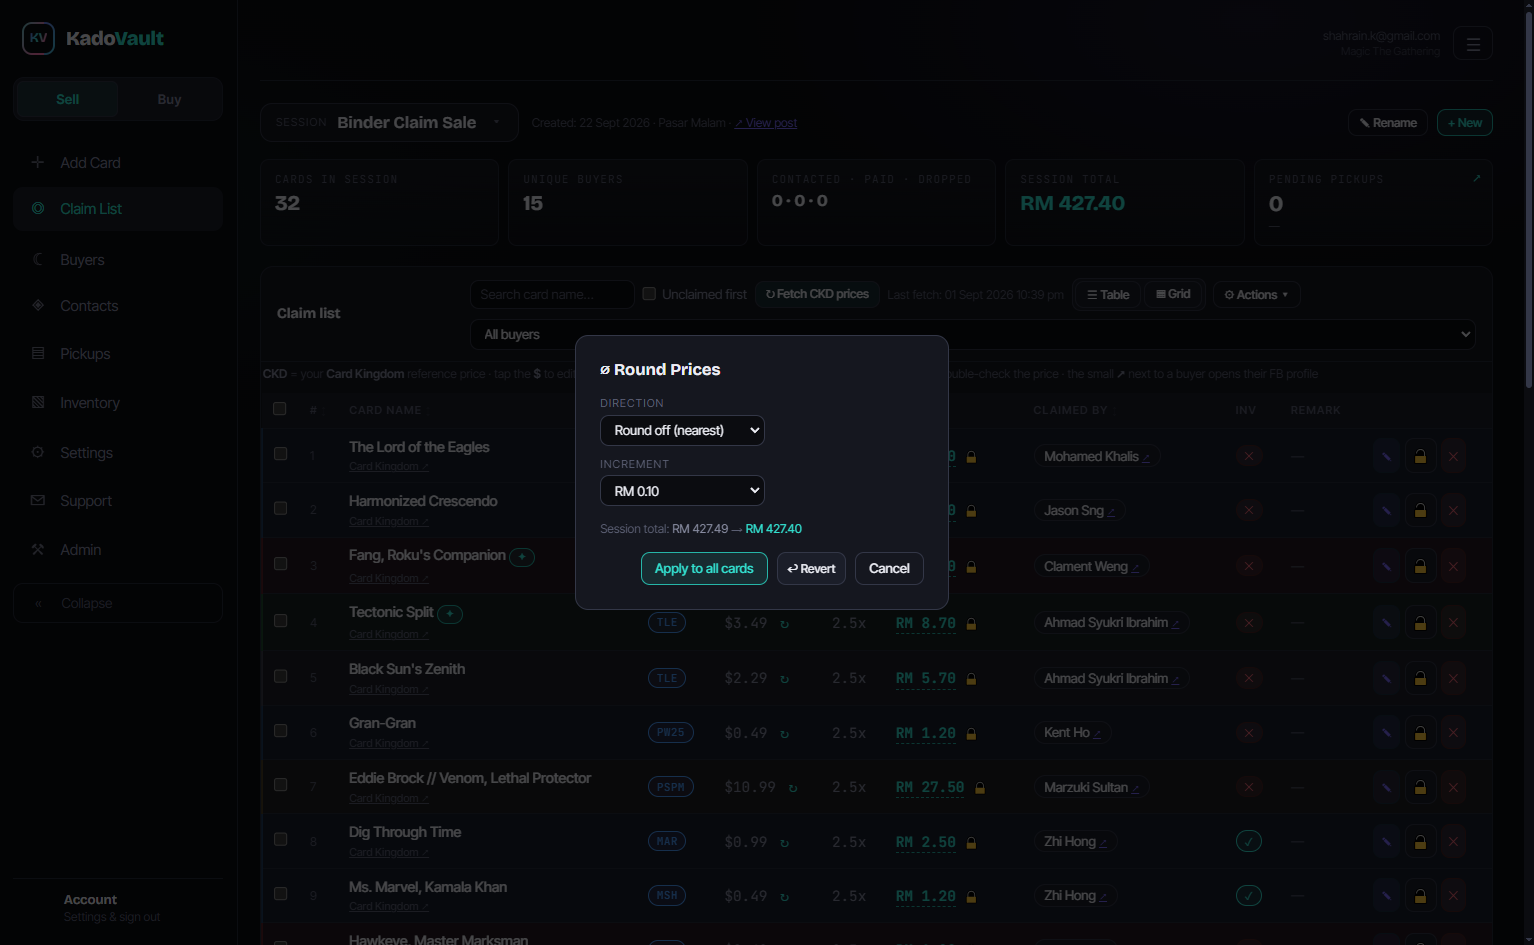This screenshot has width=1534, height=945.
Task: Collapse the sidebar with Collapse button
Action: [118, 603]
